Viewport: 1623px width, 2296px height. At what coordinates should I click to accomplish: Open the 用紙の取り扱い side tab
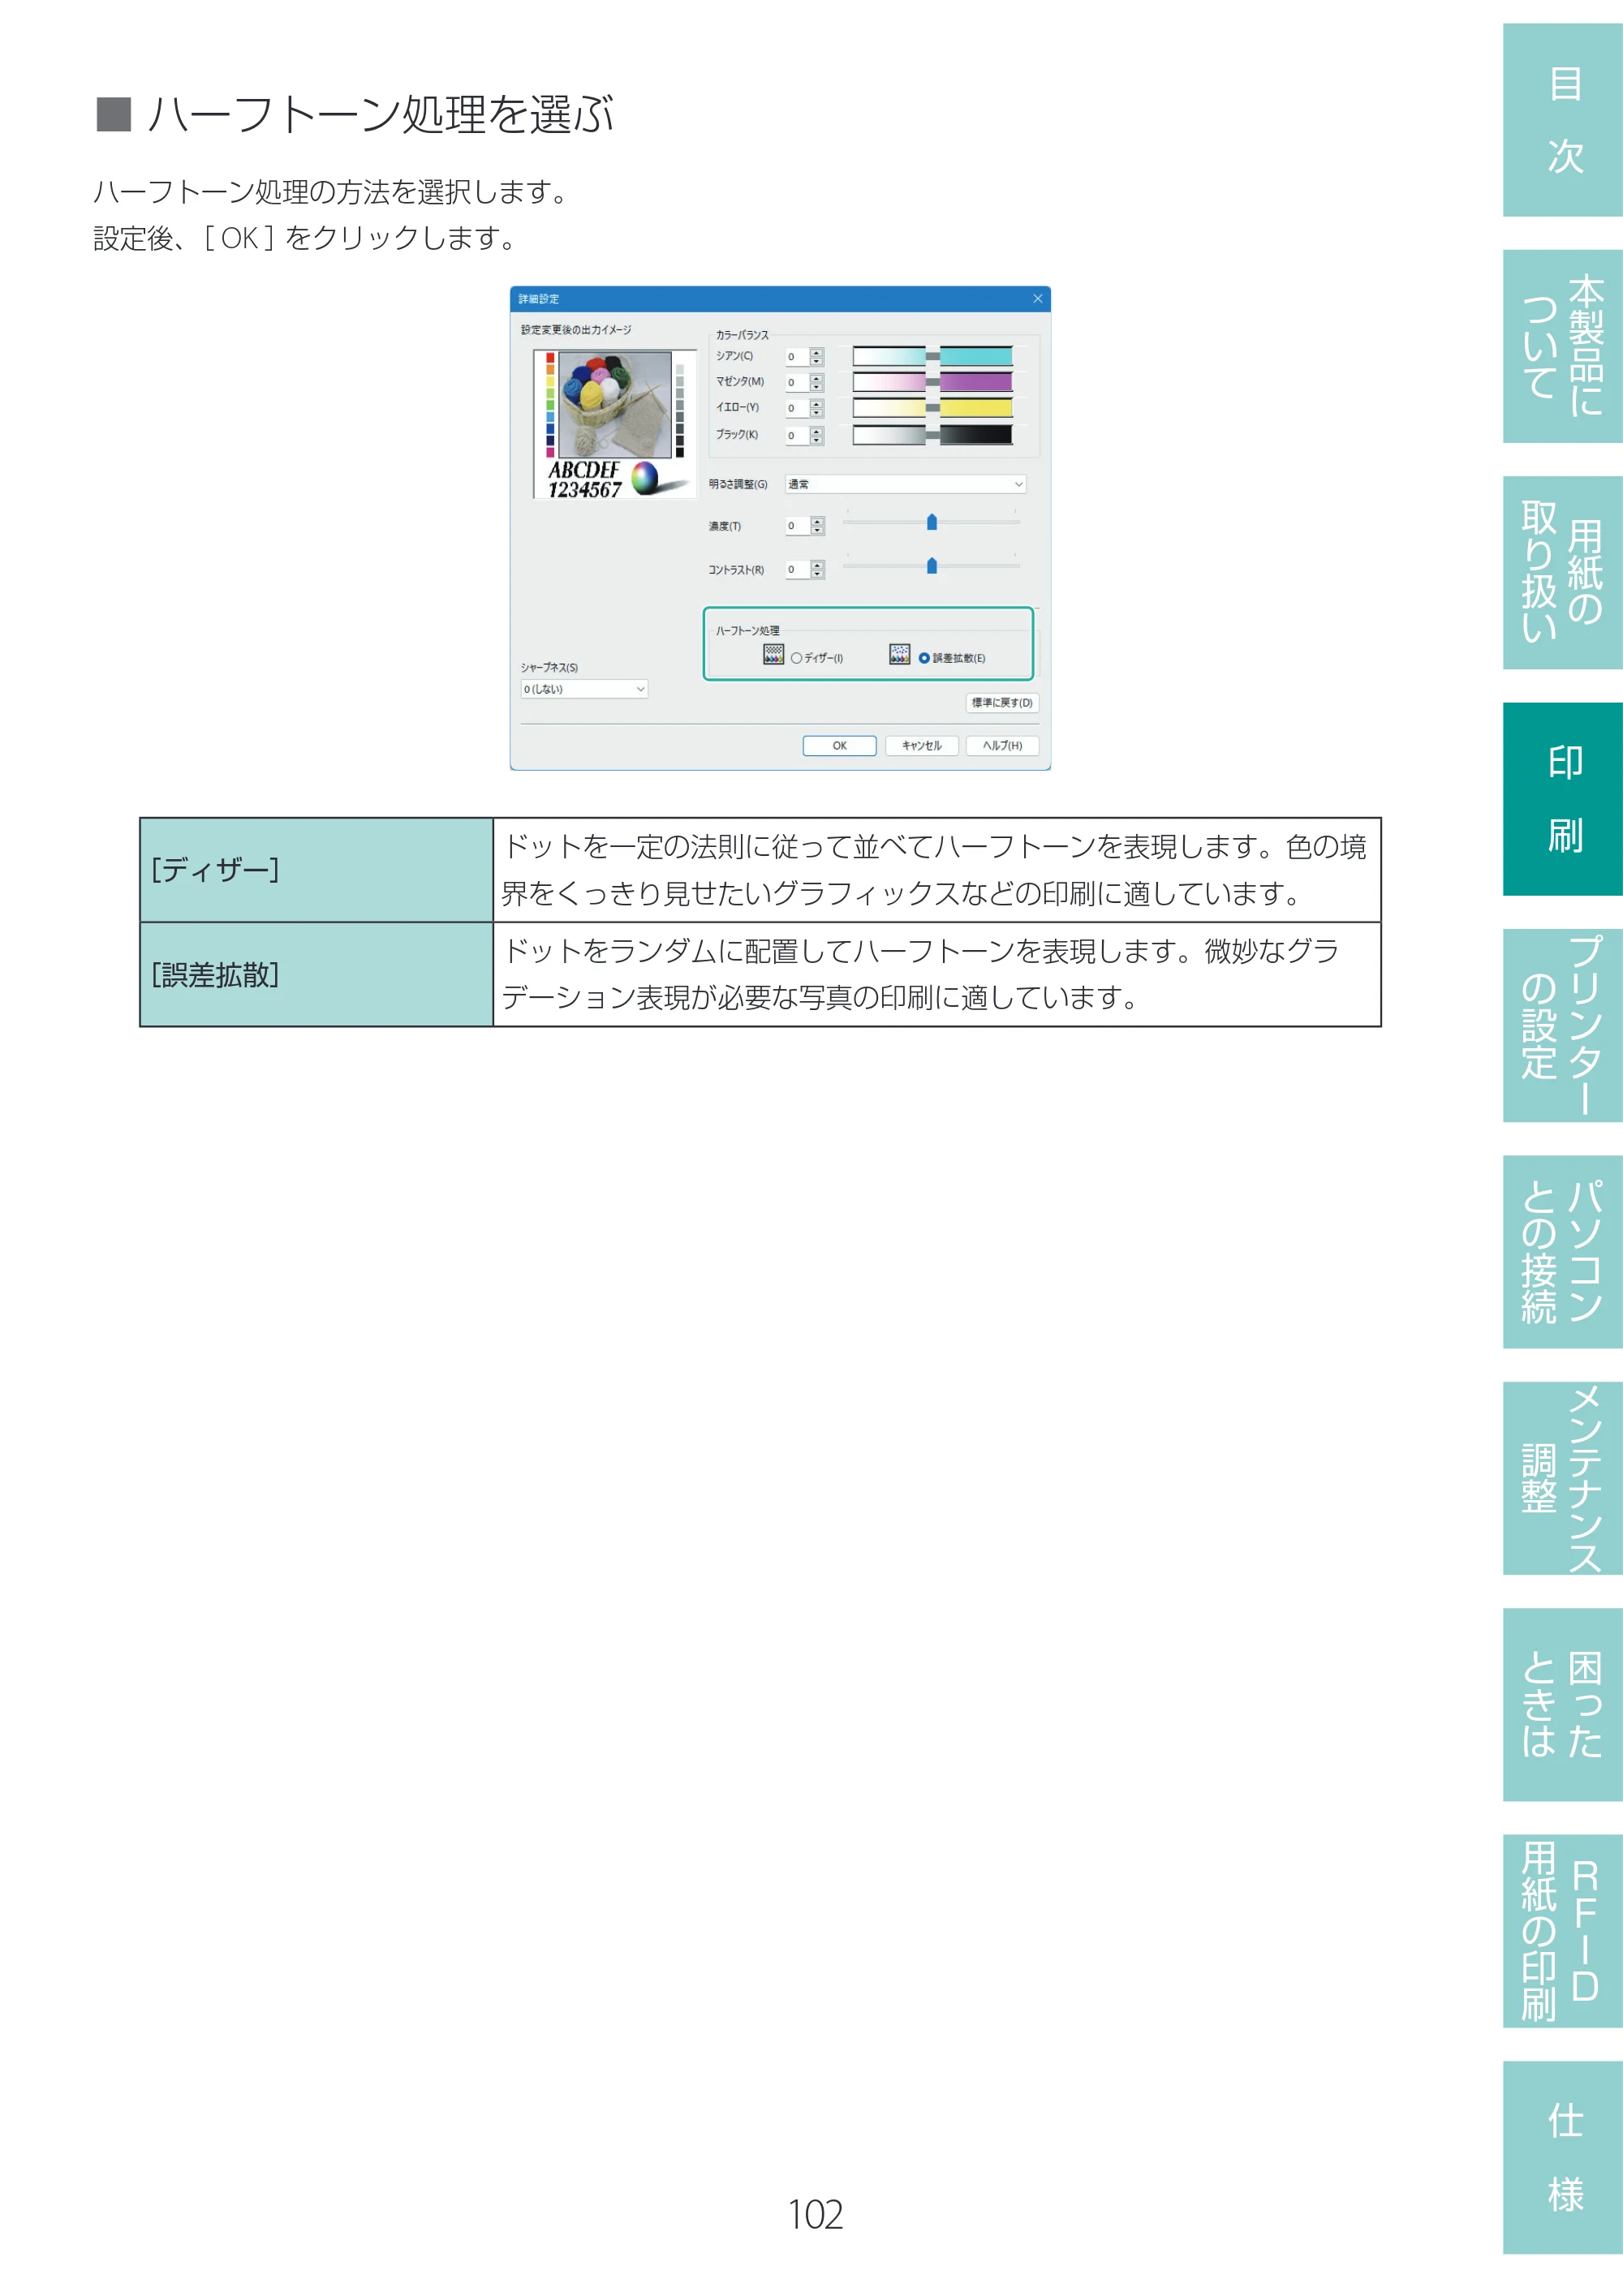click(1563, 573)
